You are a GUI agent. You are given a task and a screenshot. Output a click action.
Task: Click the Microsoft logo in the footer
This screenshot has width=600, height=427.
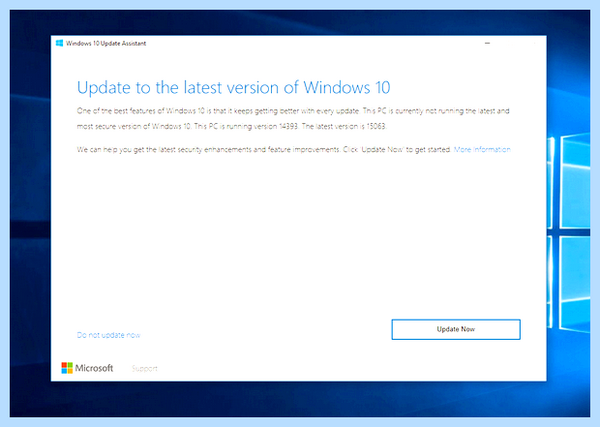click(87, 368)
